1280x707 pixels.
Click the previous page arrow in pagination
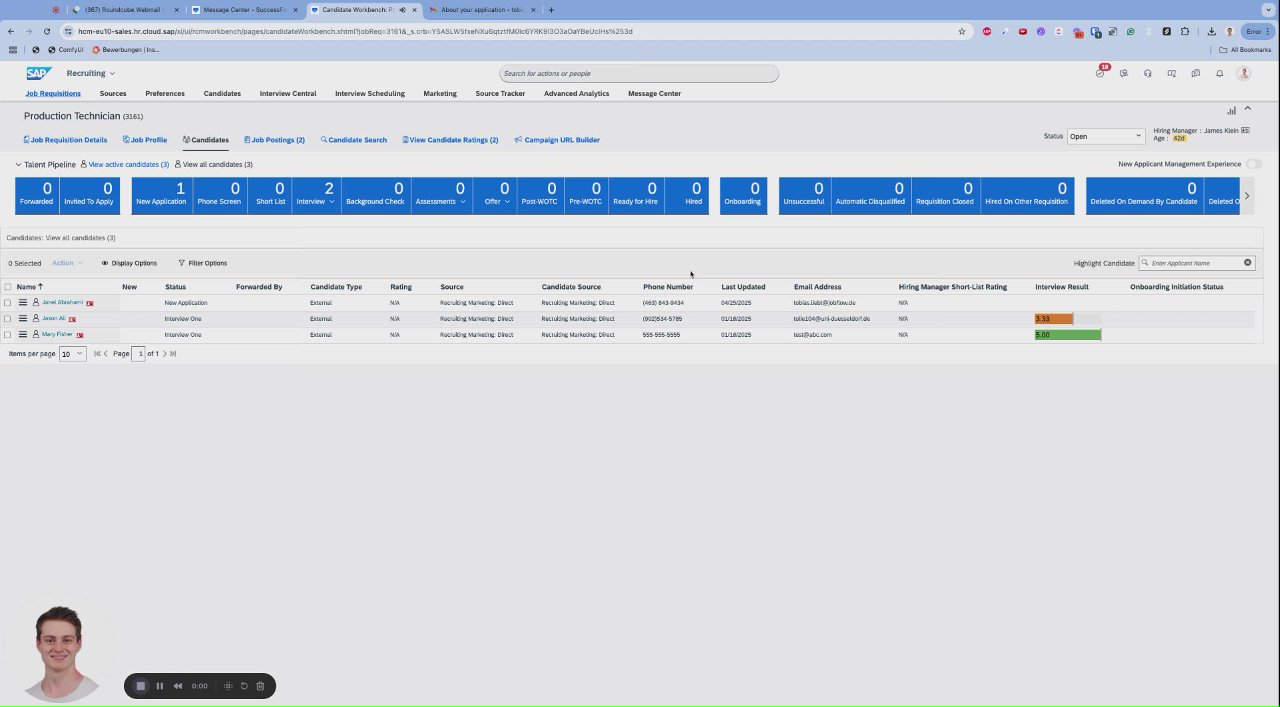click(x=106, y=354)
